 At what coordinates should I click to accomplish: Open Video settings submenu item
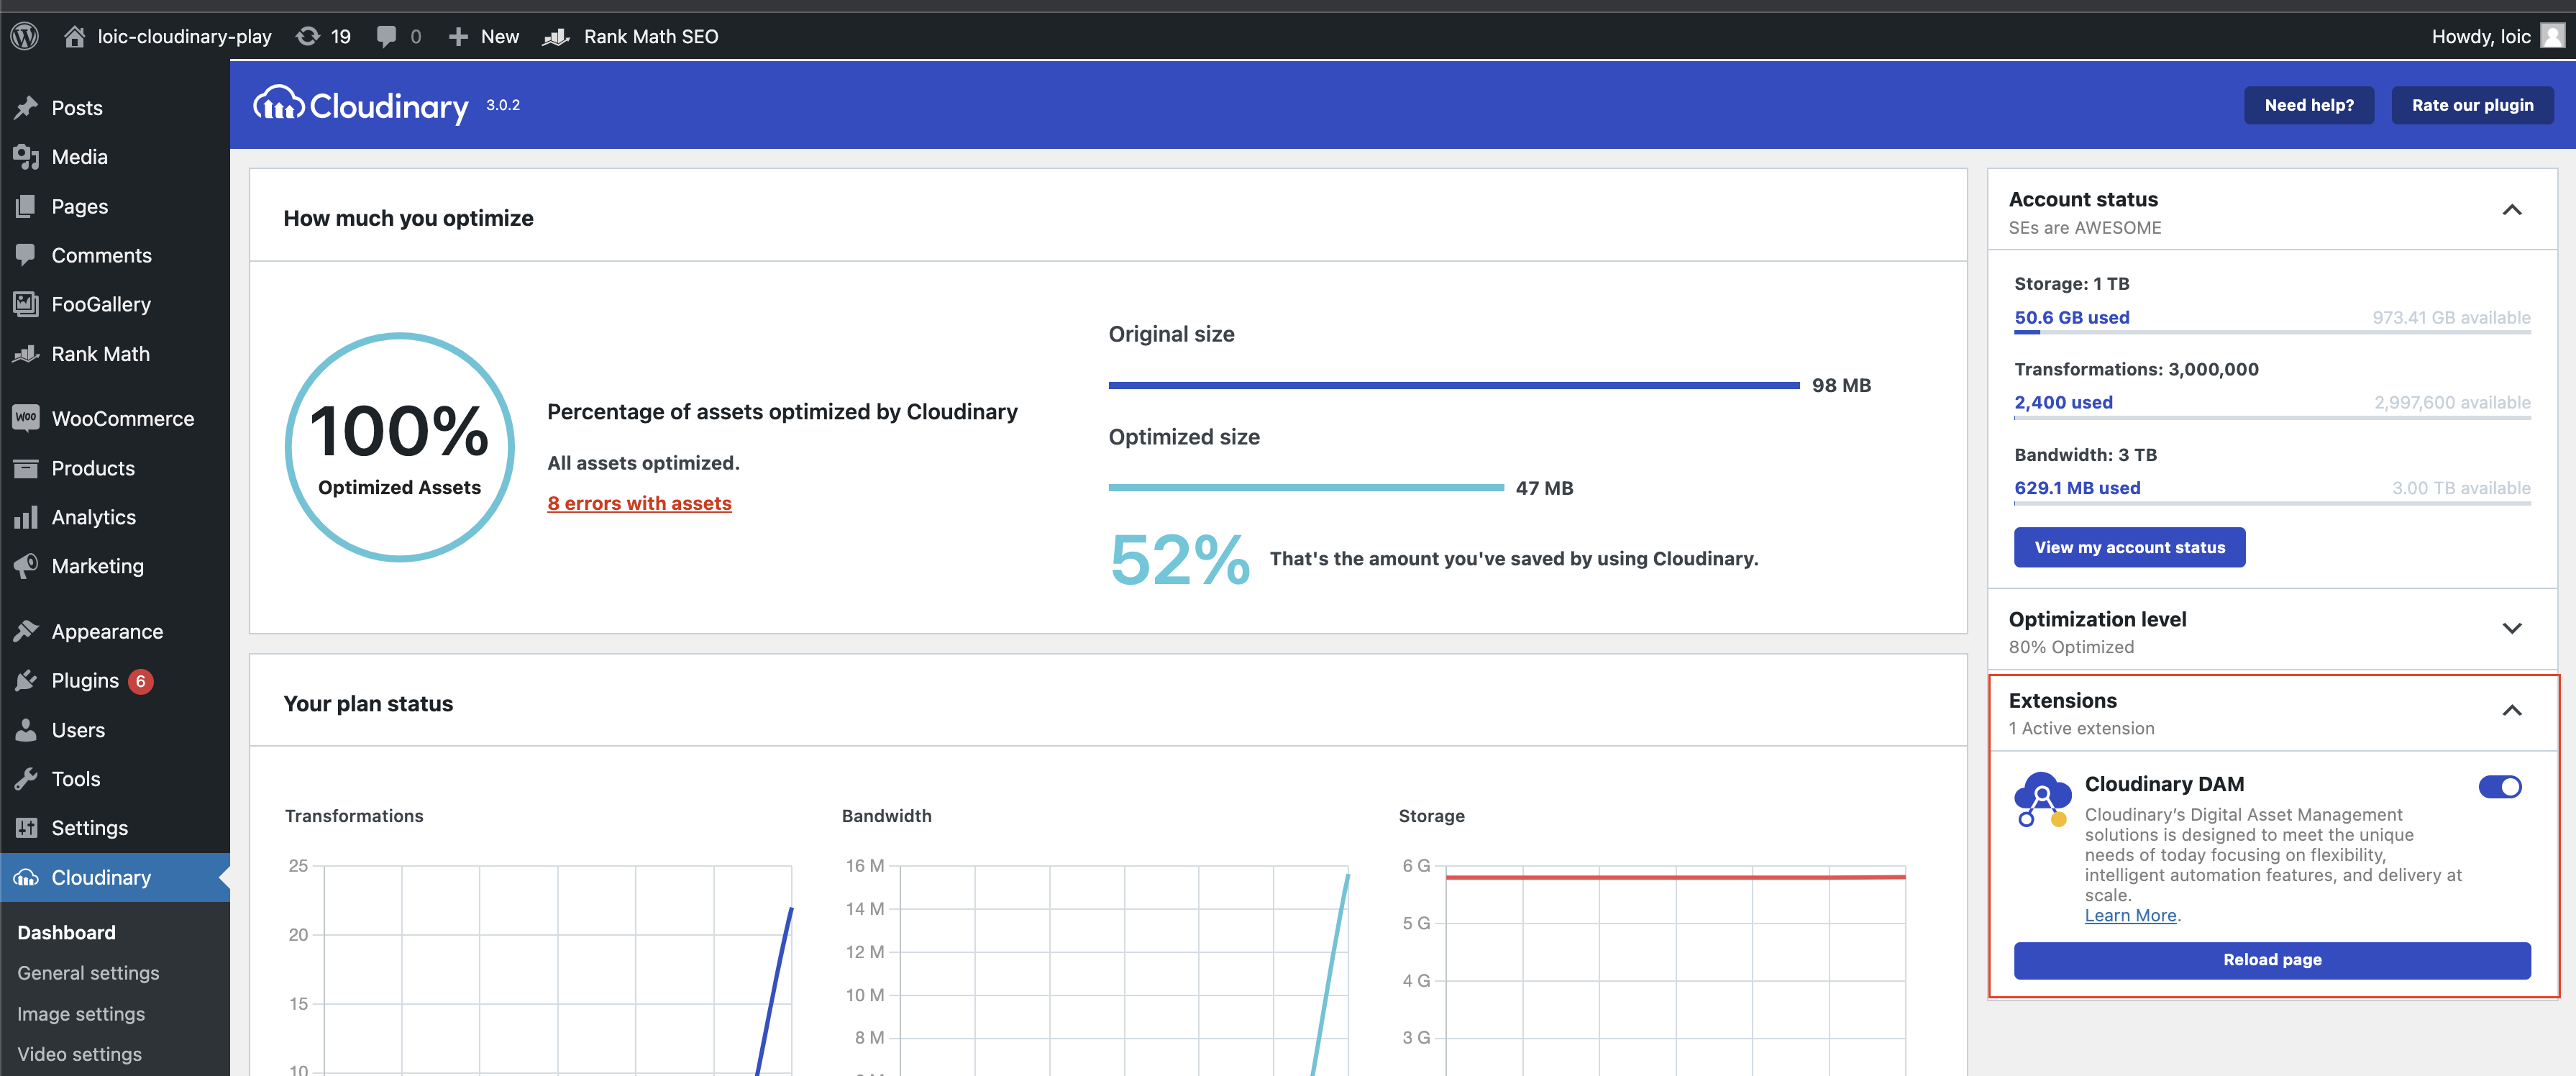[x=79, y=1054]
